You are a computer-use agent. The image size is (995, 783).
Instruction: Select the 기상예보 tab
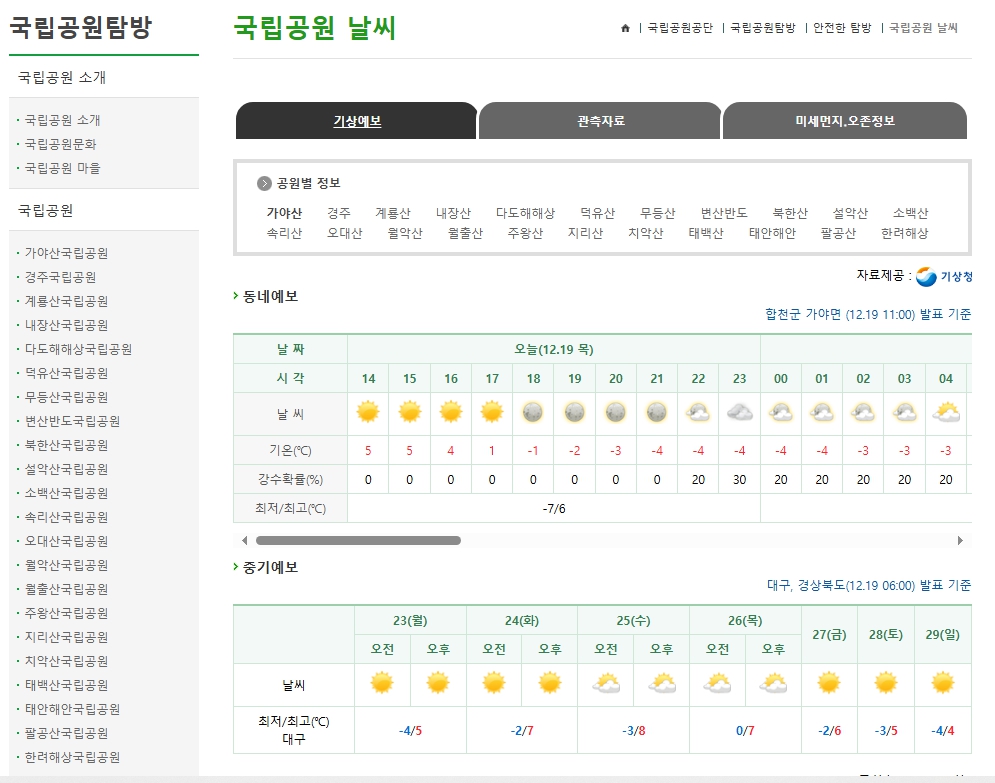point(357,121)
